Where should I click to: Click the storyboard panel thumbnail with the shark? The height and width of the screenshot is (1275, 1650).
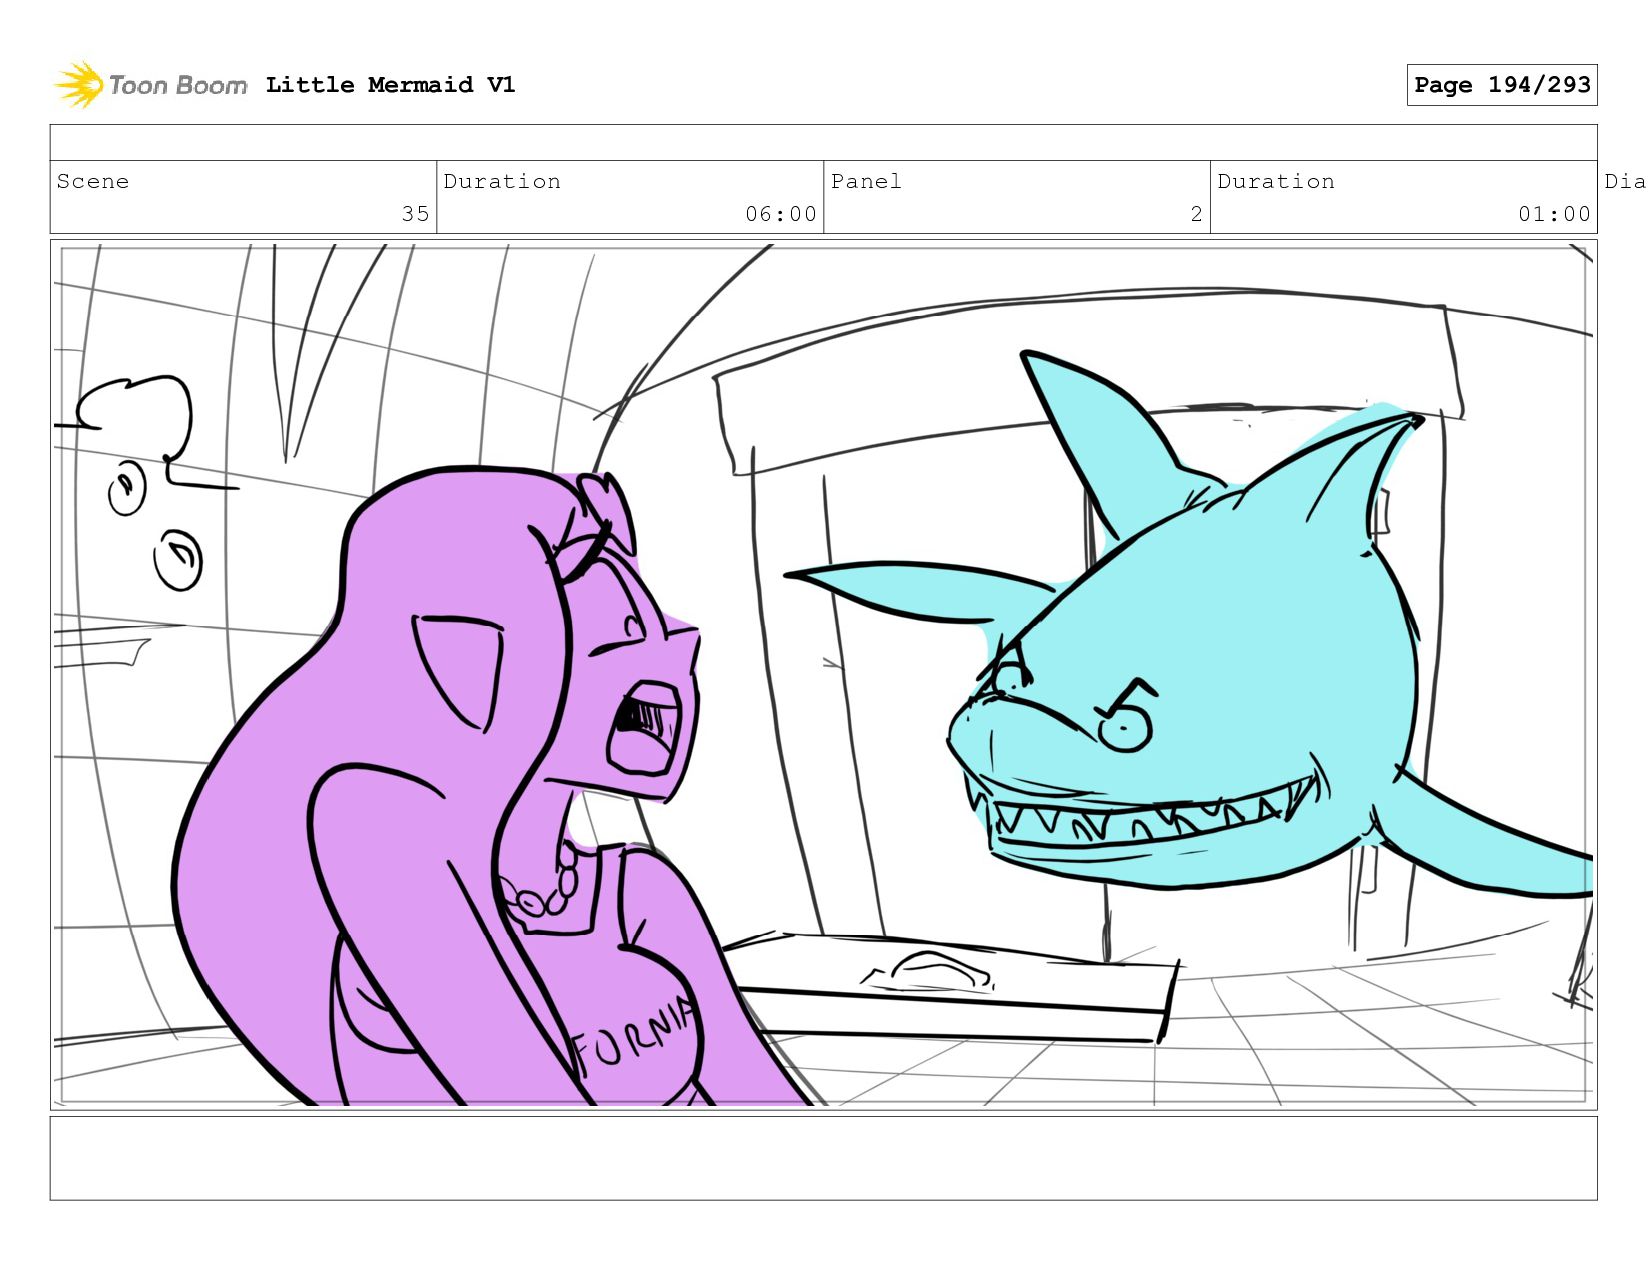click(823, 675)
